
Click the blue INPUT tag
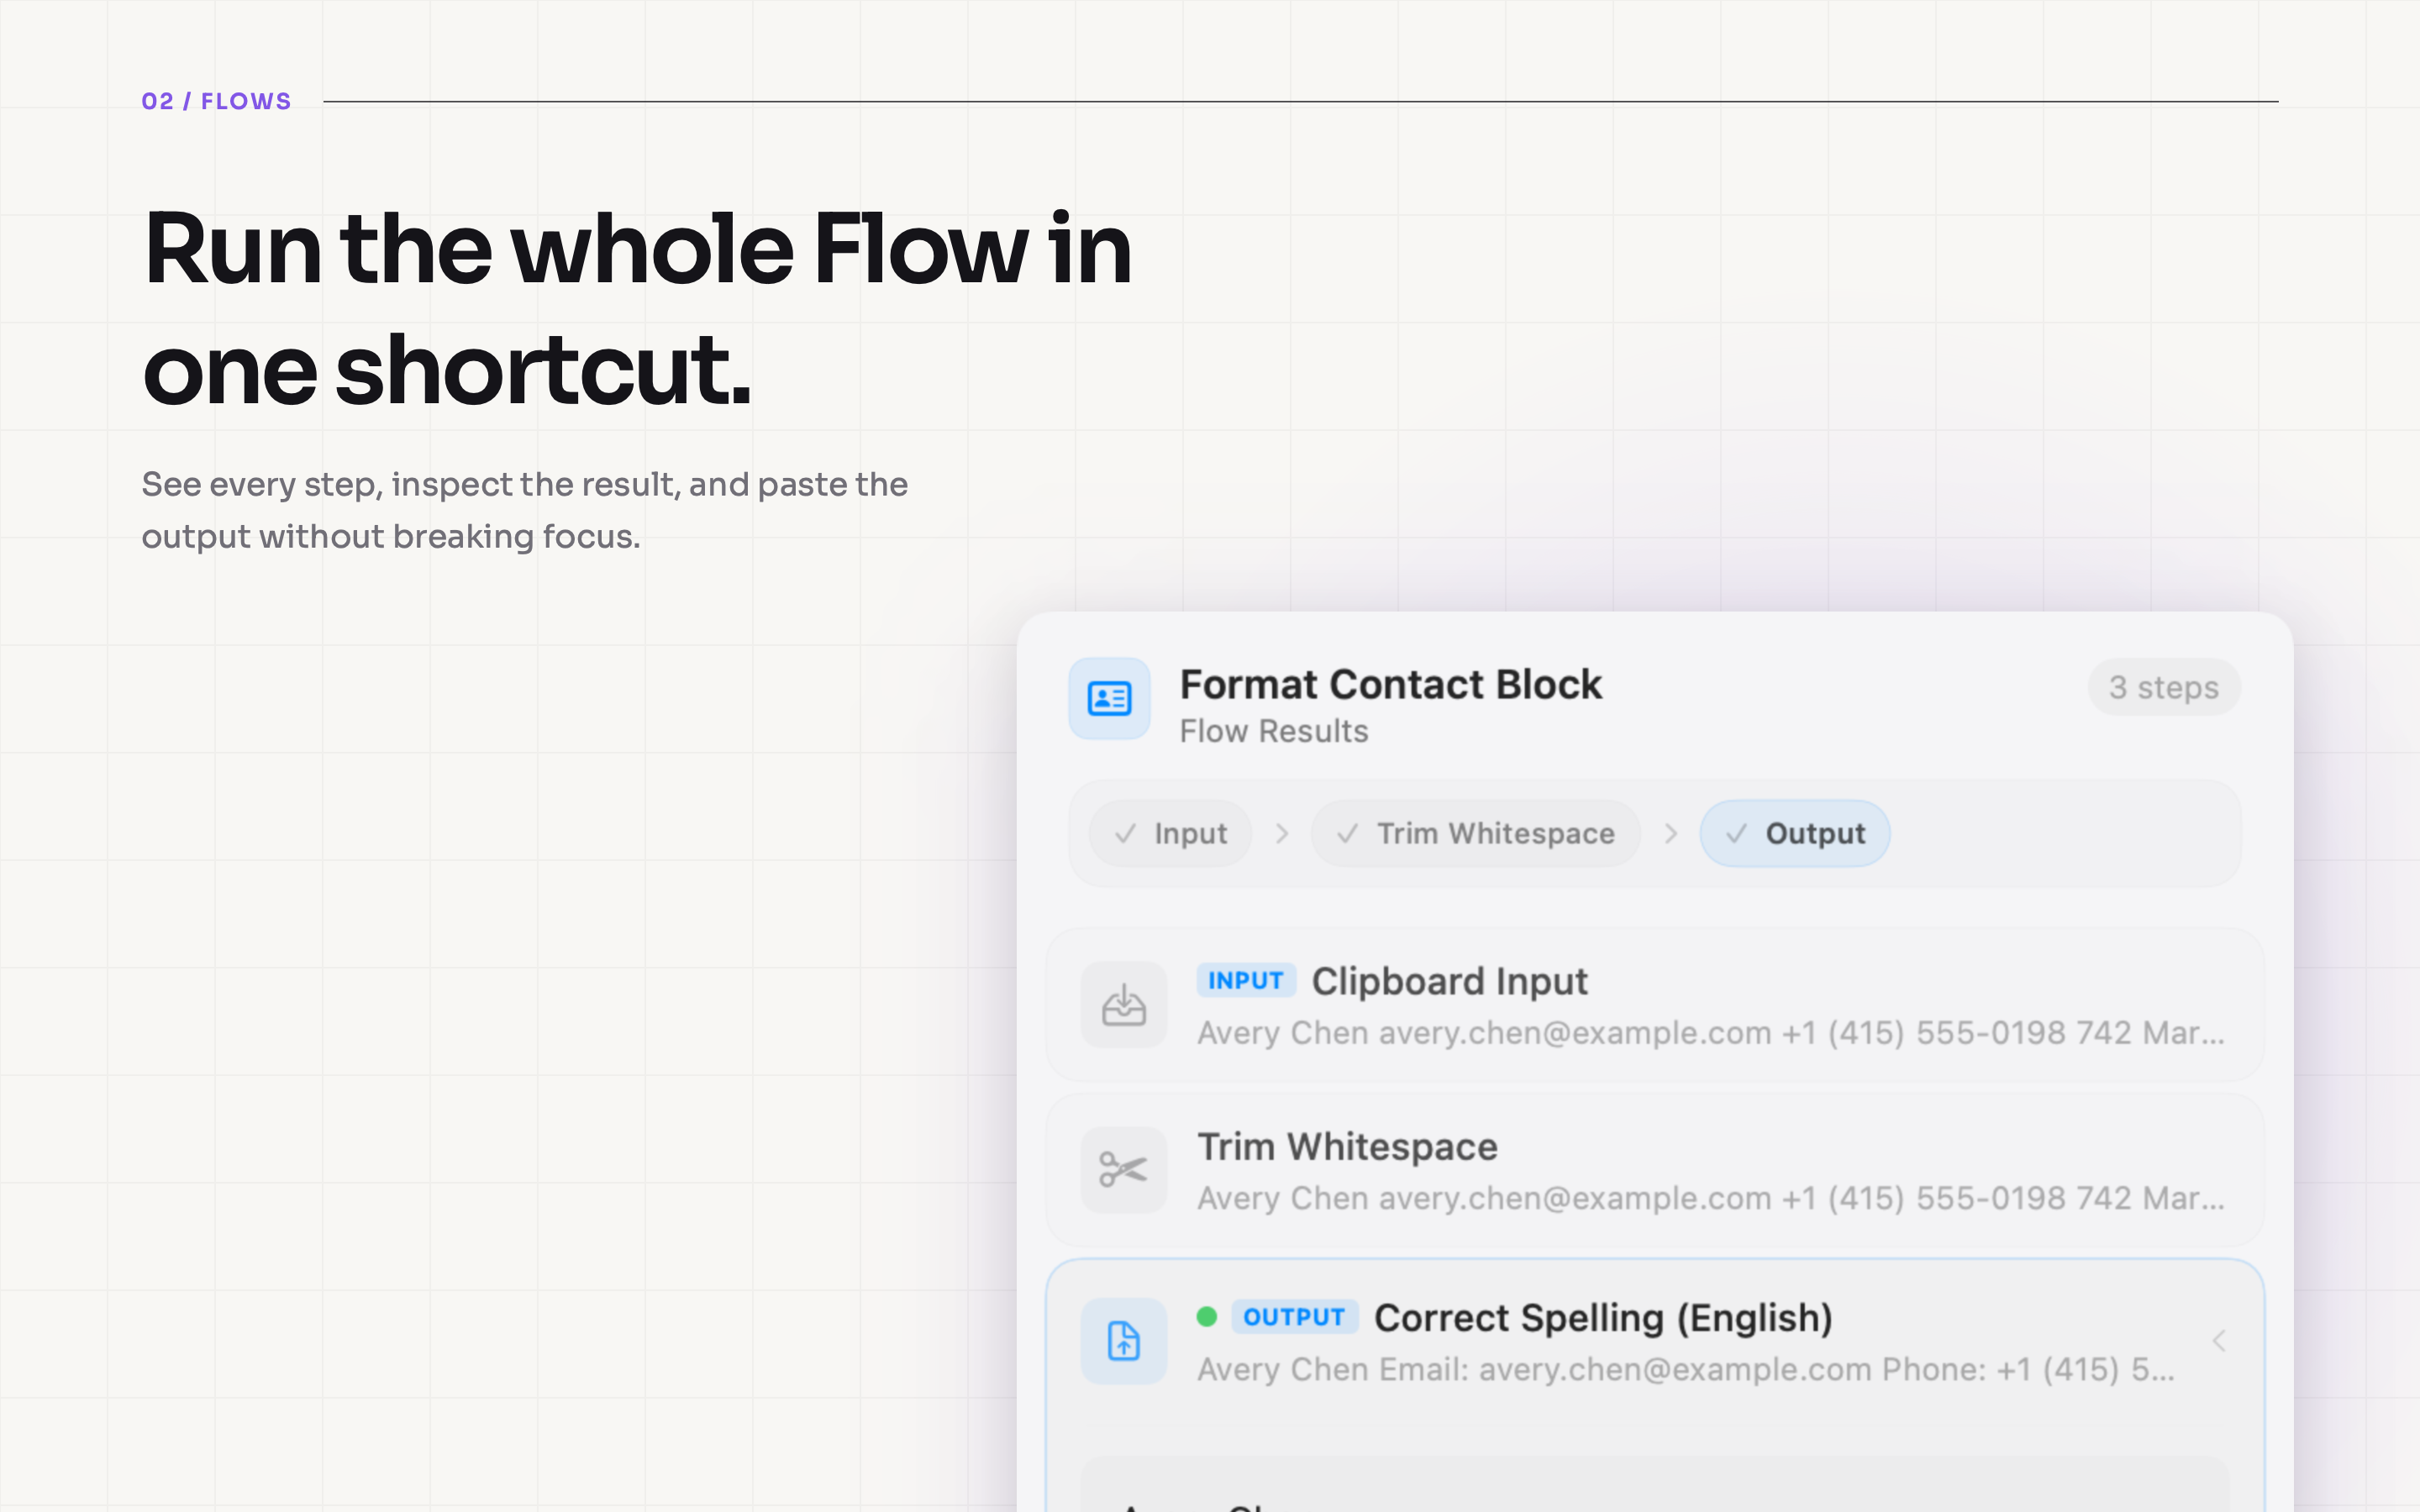point(1246,980)
